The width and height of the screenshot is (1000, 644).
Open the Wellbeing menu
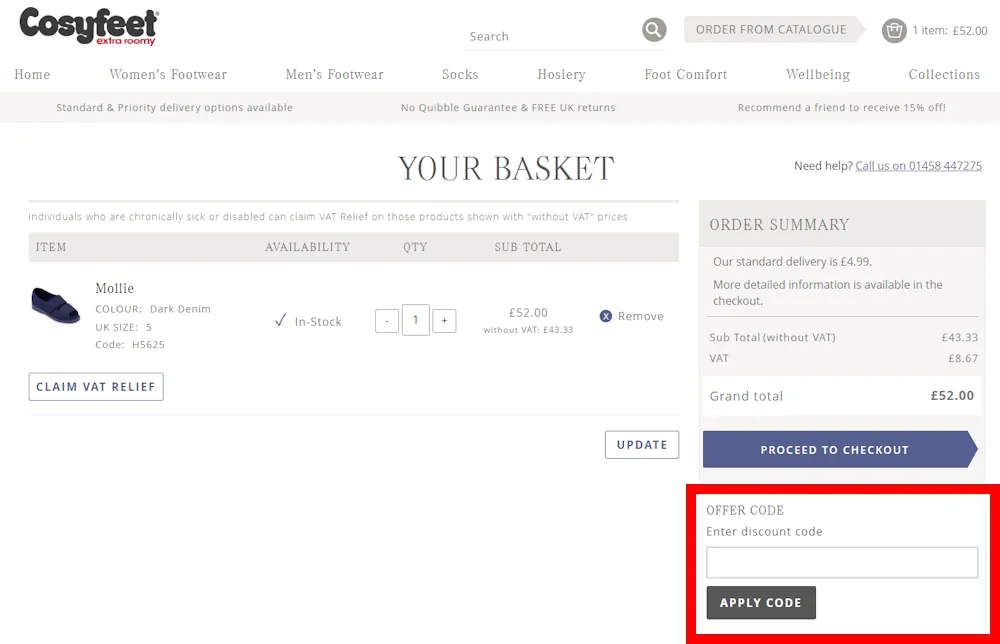coord(818,75)
